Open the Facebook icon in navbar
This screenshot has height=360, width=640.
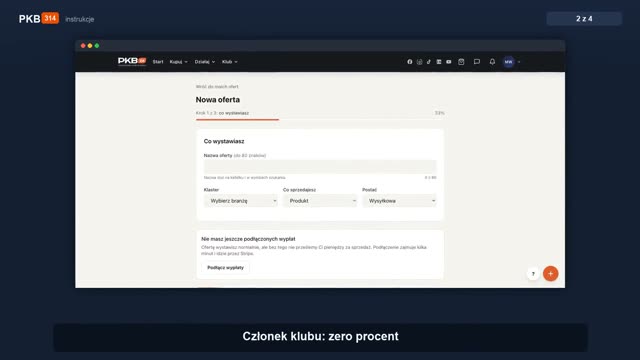[409, 62]
